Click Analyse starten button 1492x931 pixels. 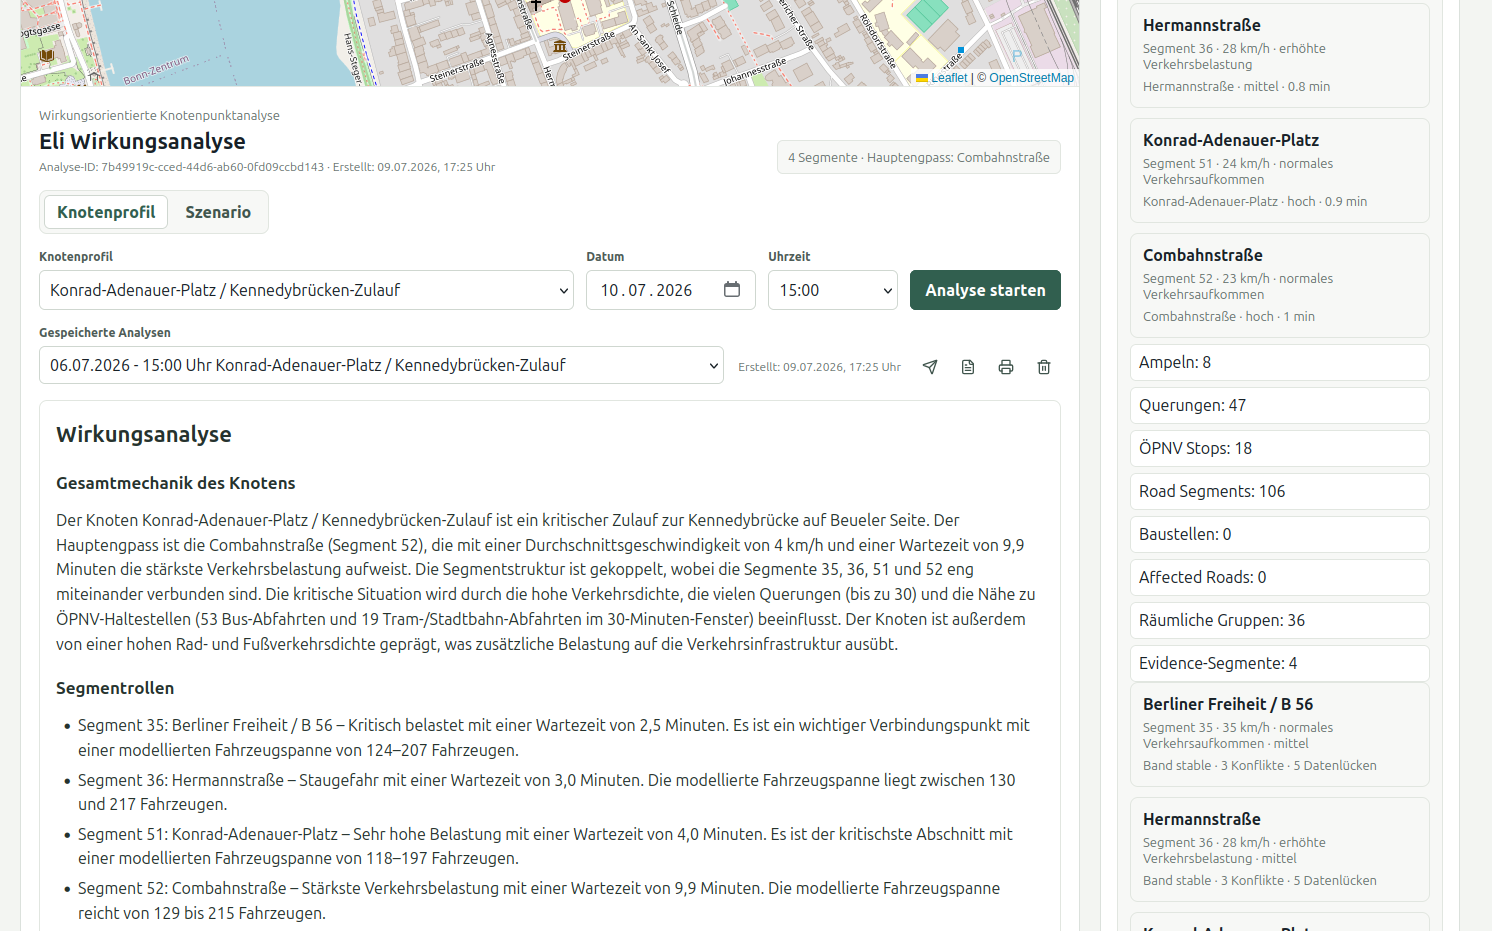tap(985, 290)
